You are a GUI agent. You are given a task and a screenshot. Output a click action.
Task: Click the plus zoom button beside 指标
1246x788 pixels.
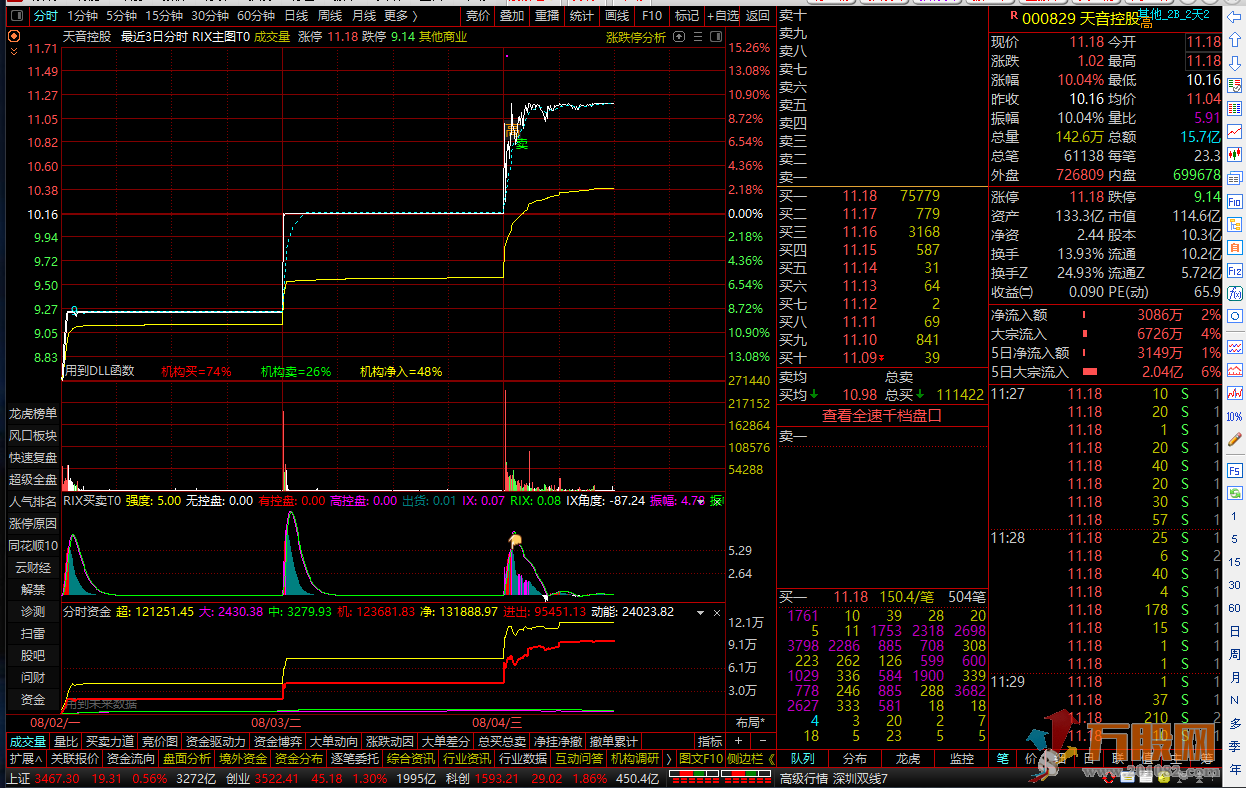pyautogui.click(x=738, y=741)
